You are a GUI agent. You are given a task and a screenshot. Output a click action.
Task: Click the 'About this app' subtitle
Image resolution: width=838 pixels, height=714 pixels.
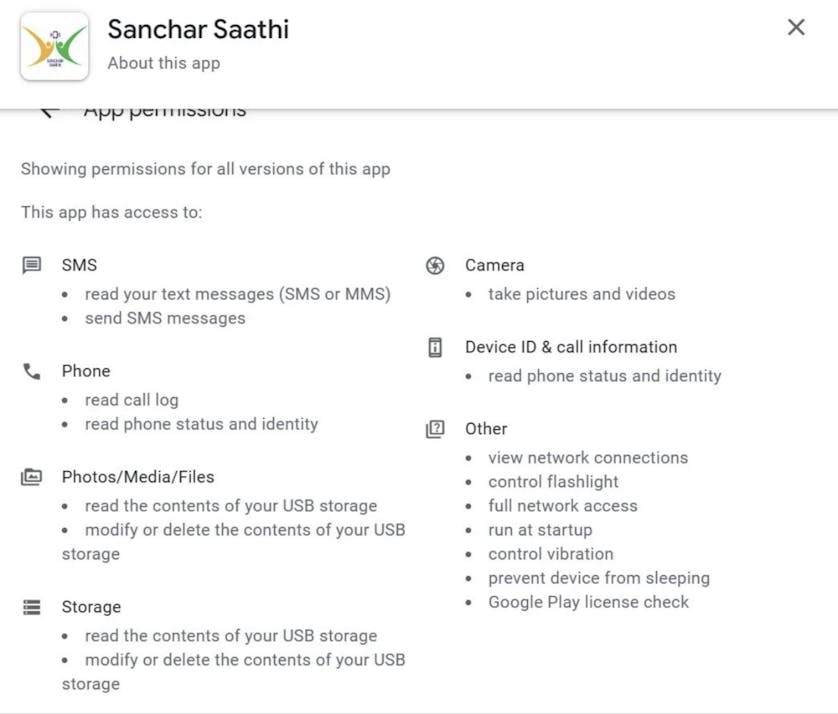pos(164,63)
